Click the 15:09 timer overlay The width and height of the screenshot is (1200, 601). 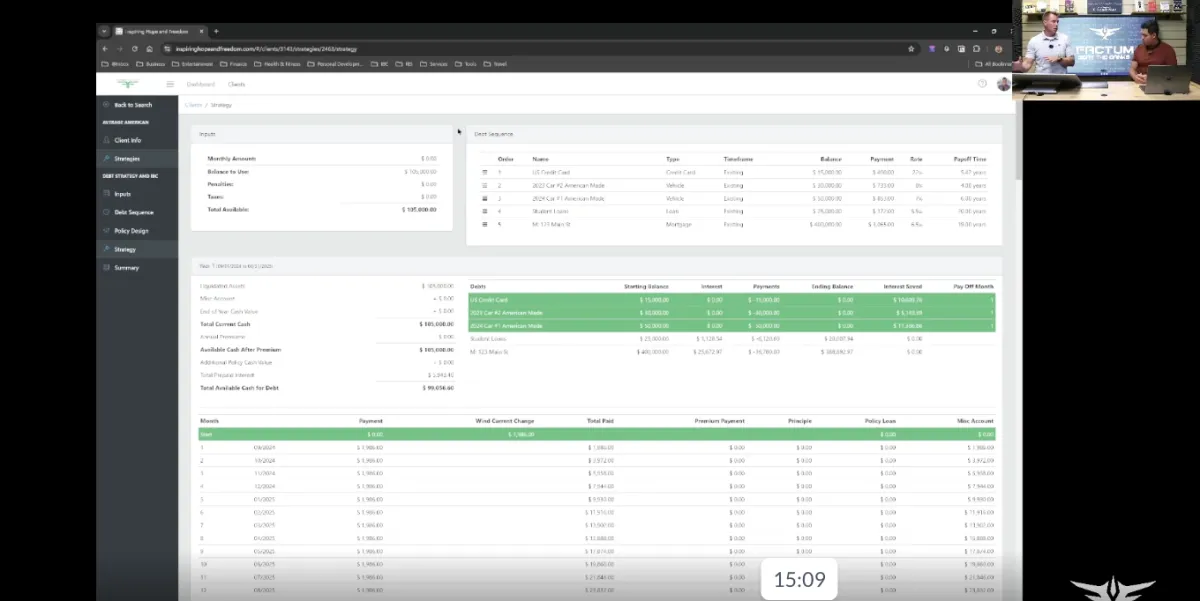pos(799,579)
